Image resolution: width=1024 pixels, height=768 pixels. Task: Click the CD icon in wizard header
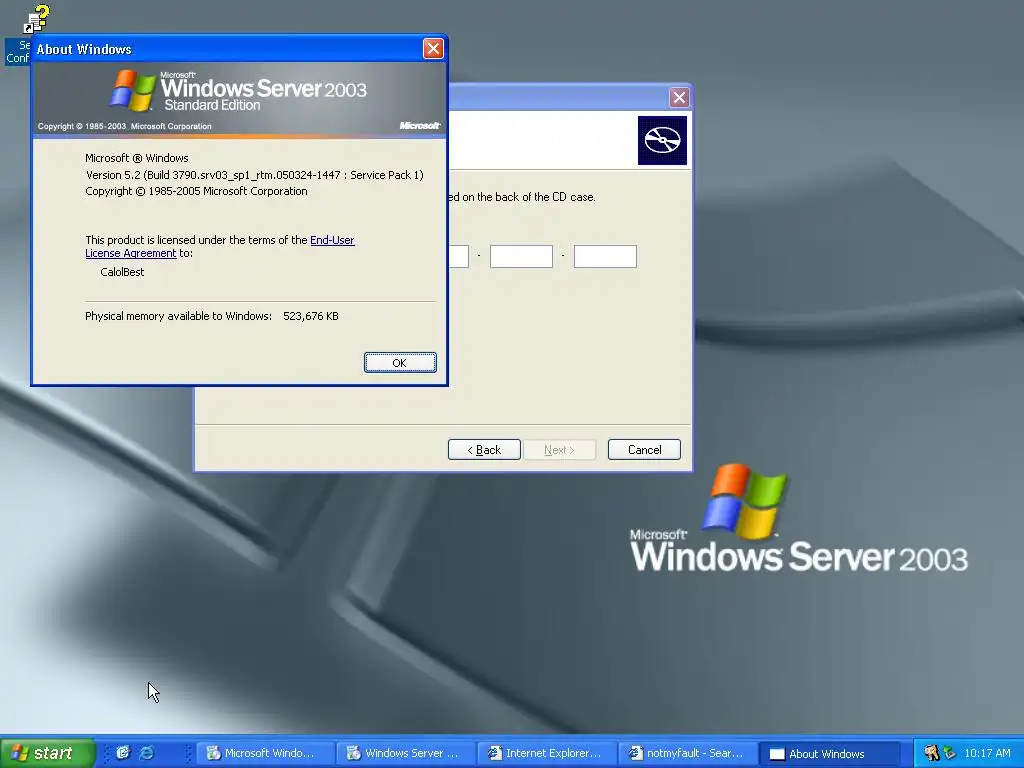(662, 140)
